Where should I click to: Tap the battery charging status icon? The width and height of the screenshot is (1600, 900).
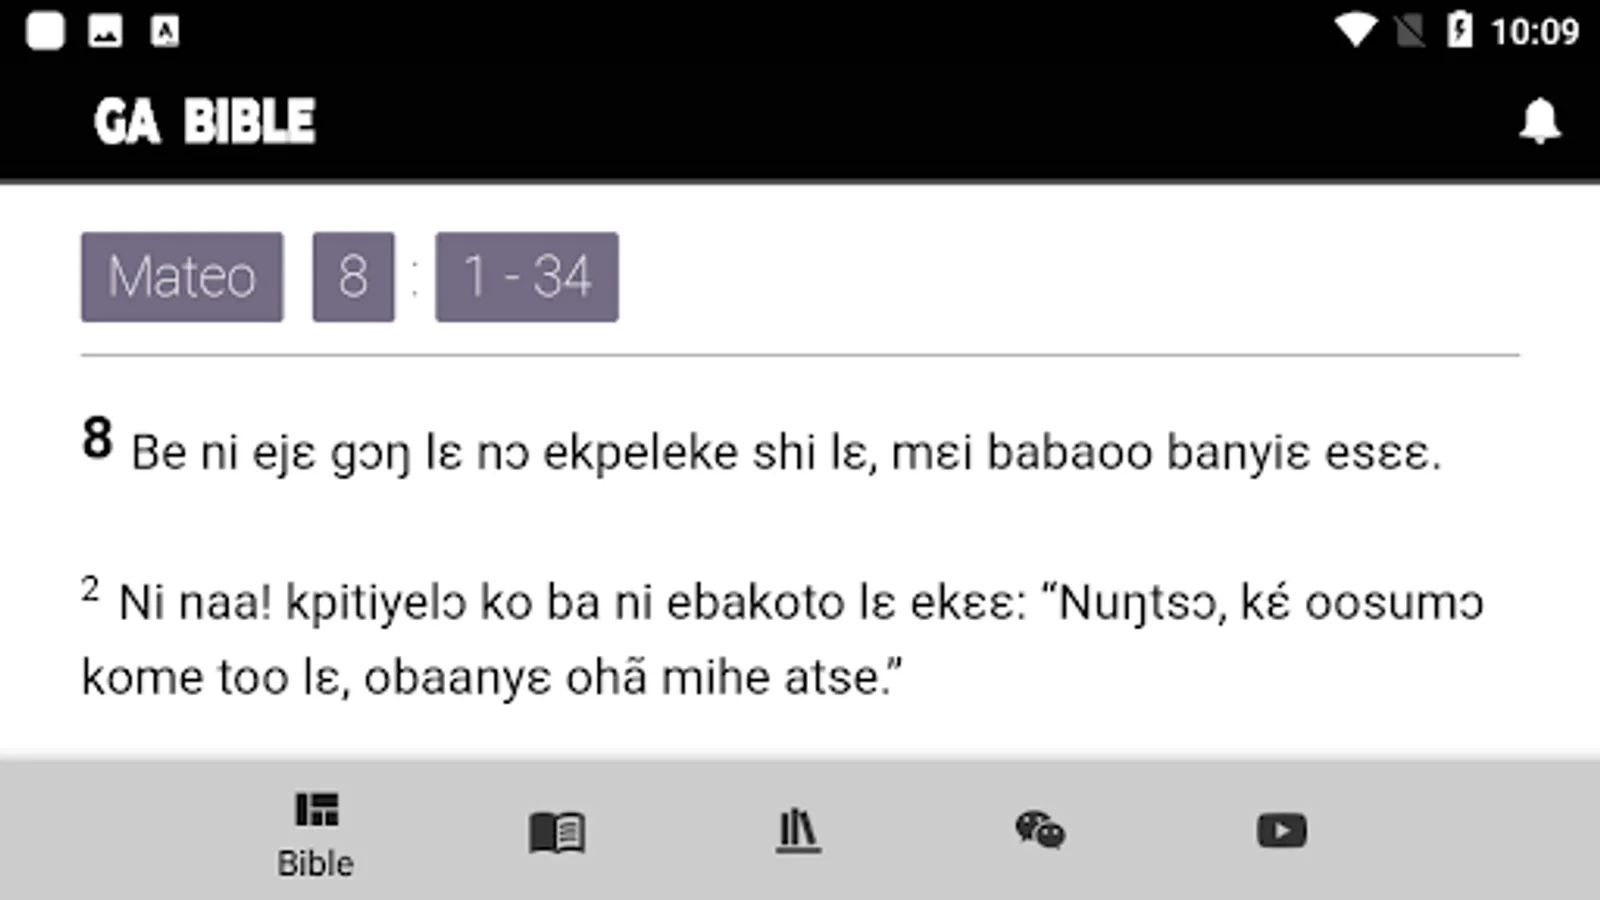pyautogui.click(x=1459, y=30)
